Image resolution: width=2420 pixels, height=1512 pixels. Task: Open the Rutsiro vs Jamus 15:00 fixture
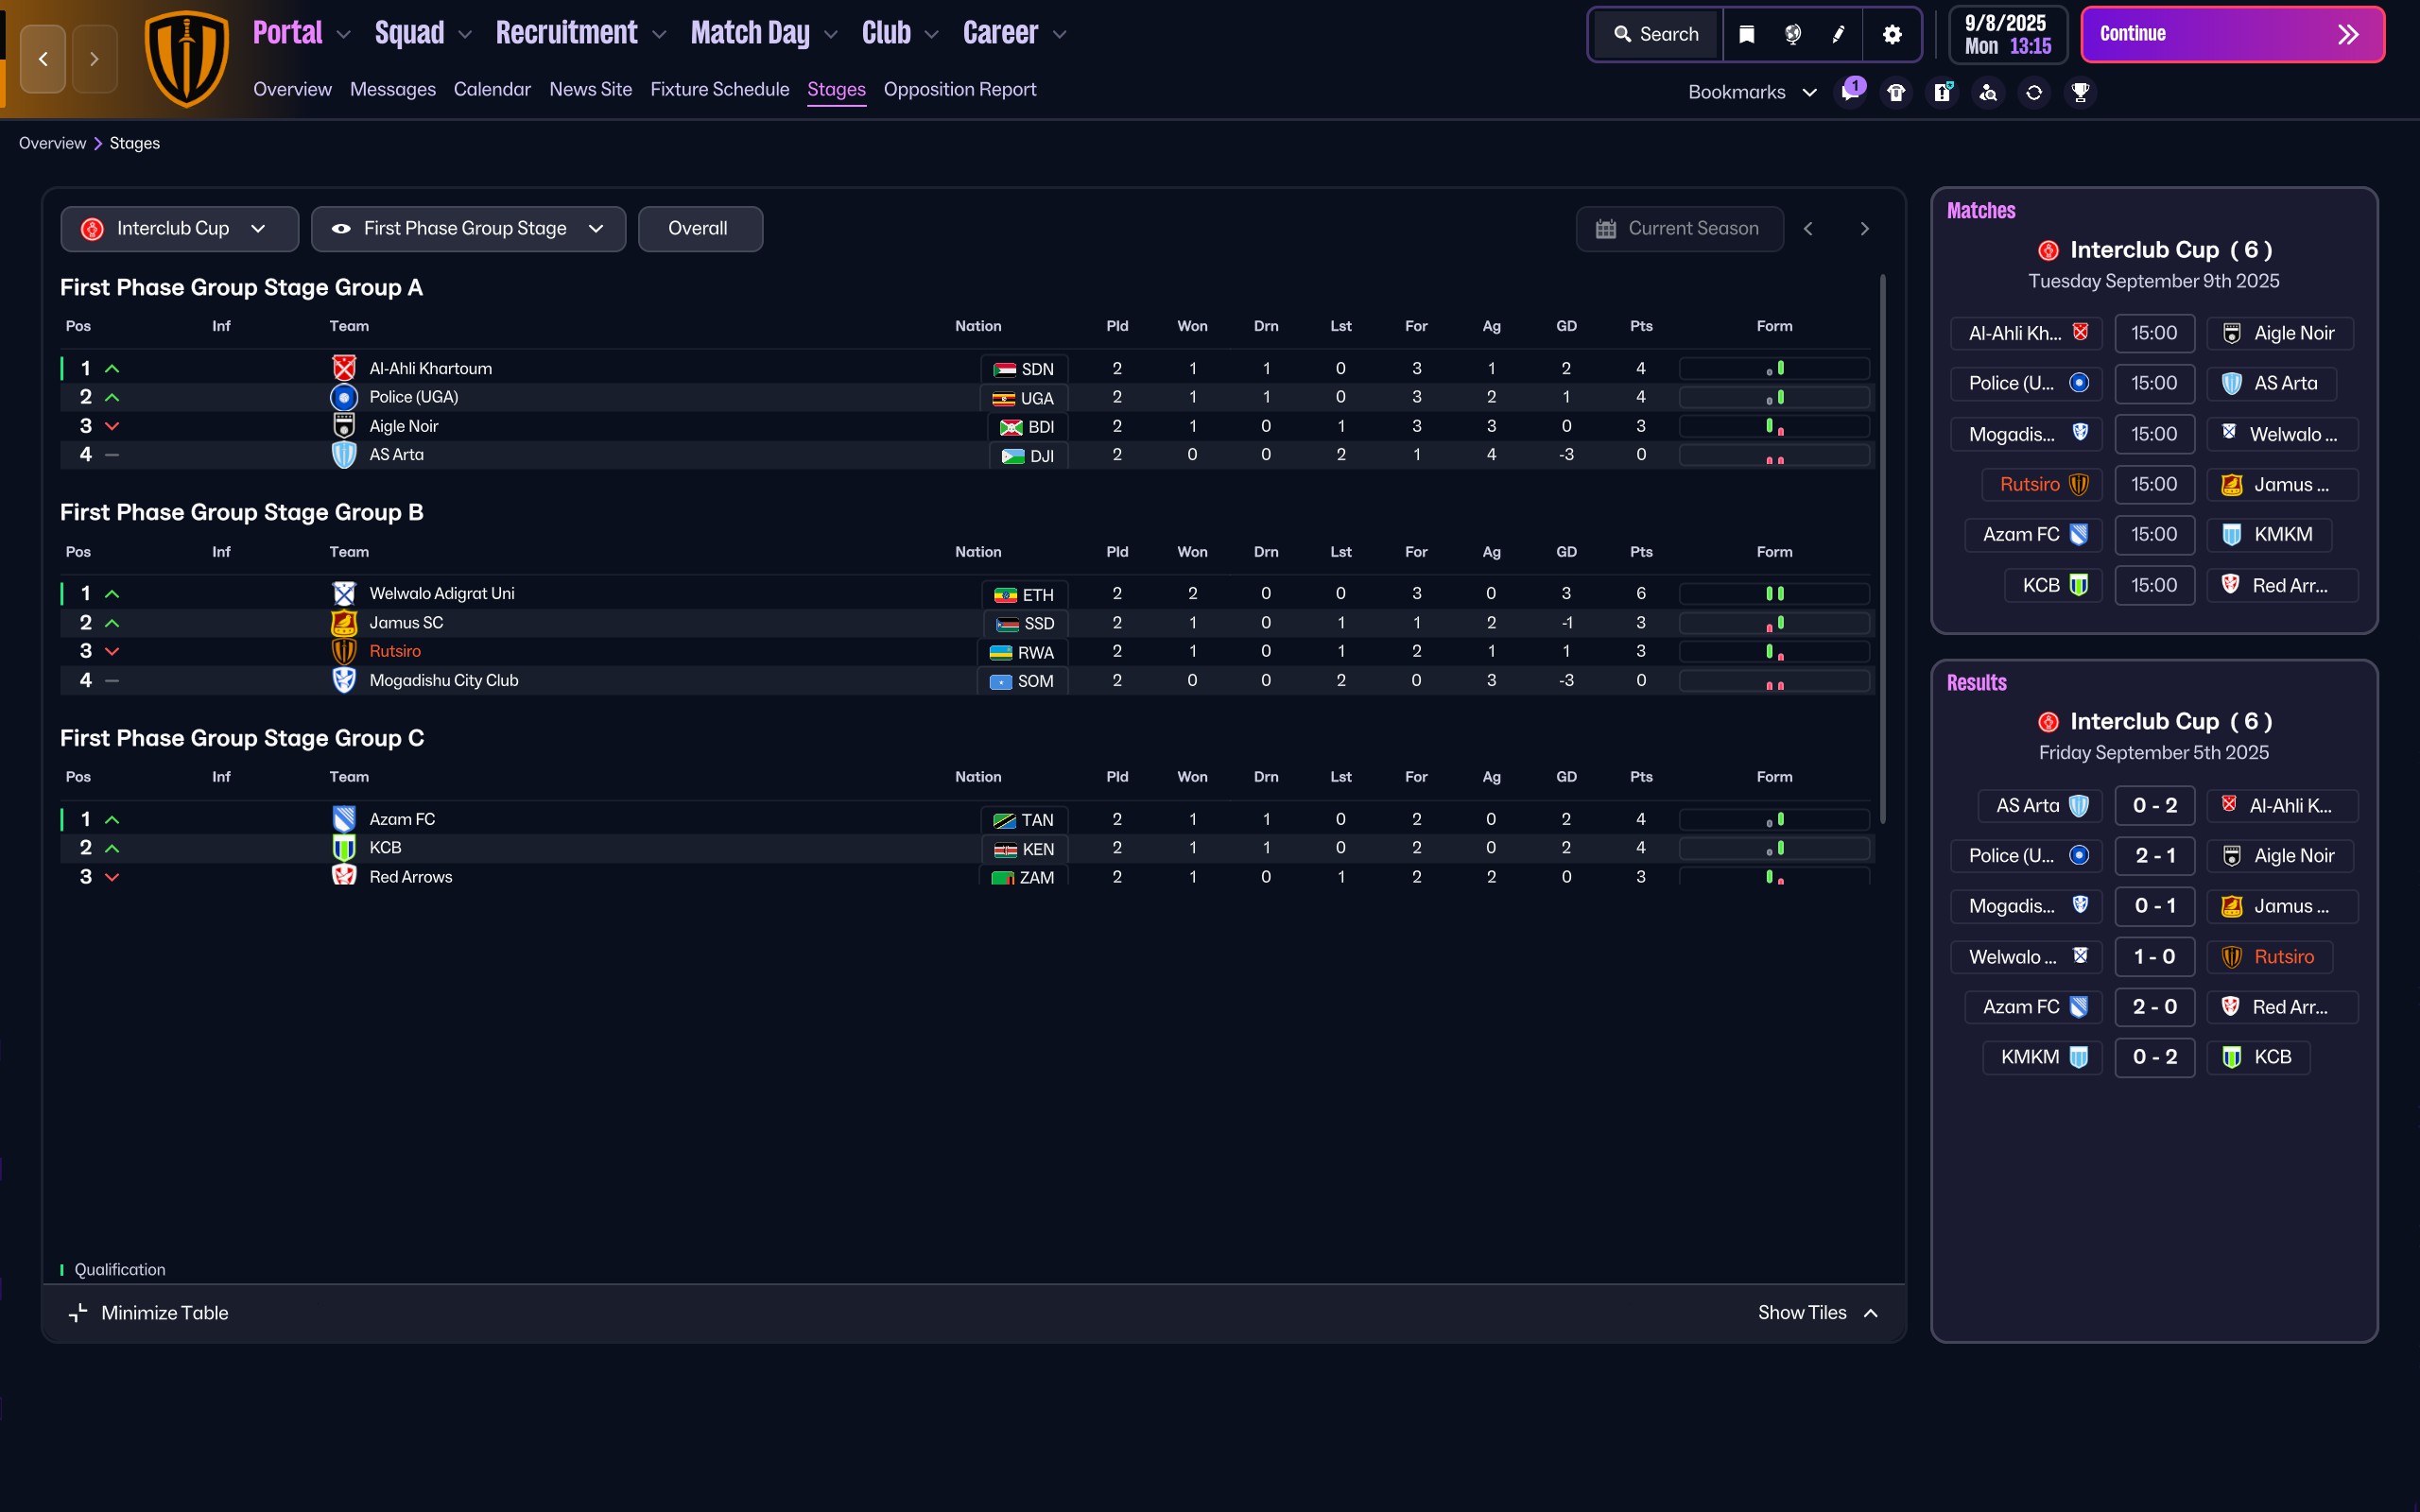tap(2154, 484)
